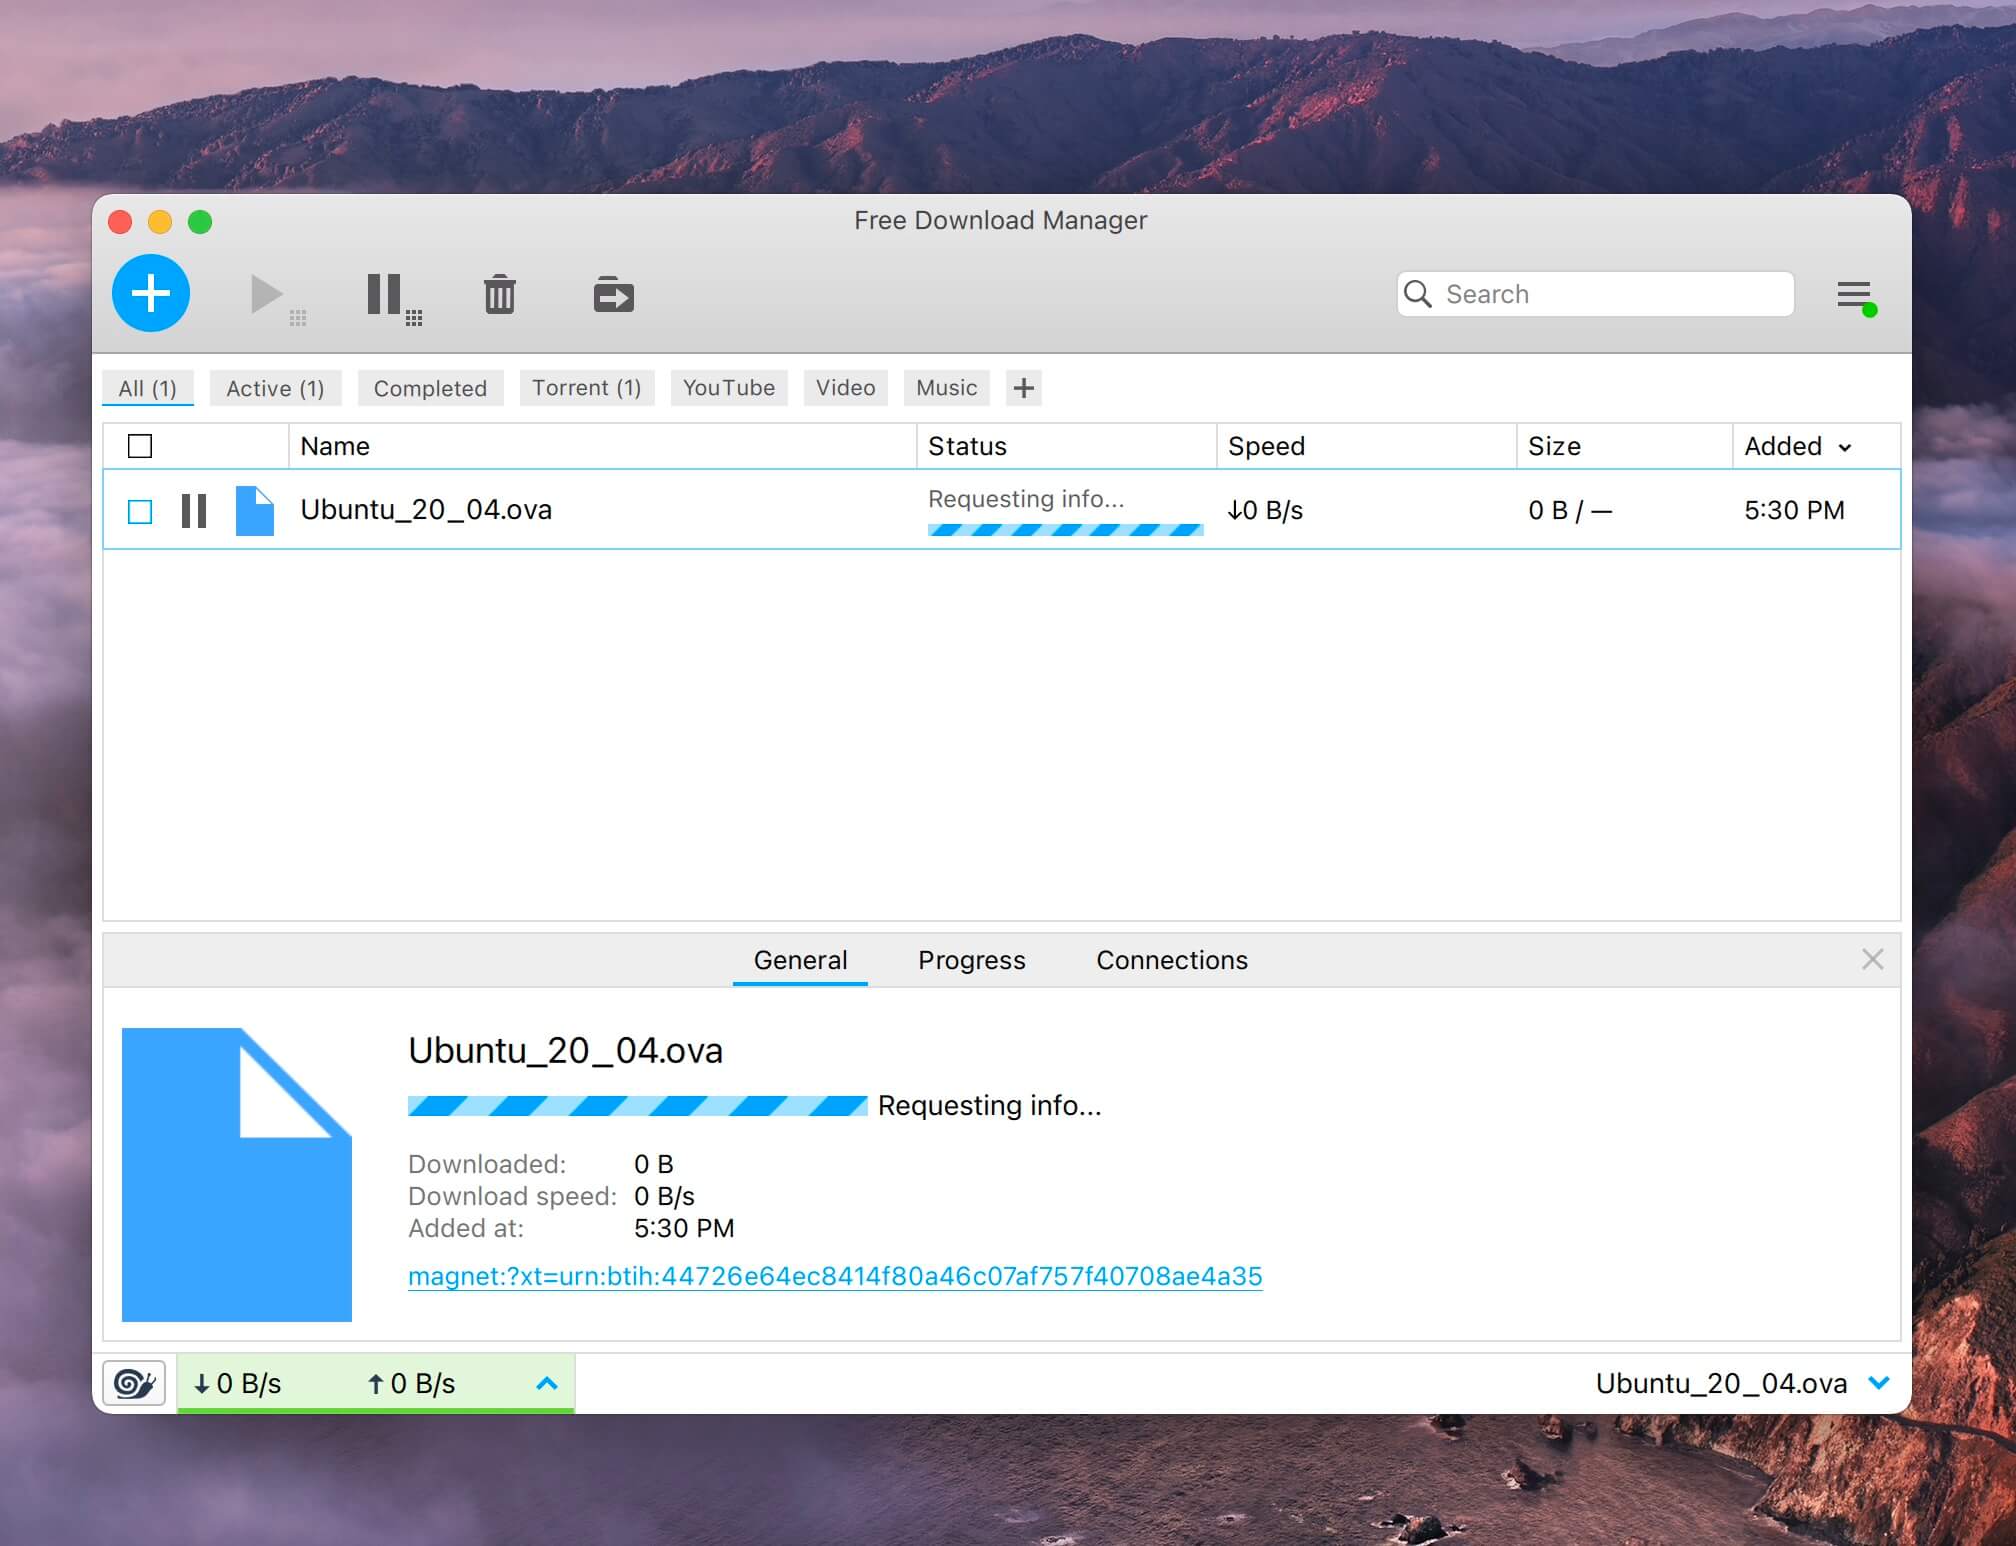
Task: Click the details panel striped progress bar
Action: point(637,1106)
